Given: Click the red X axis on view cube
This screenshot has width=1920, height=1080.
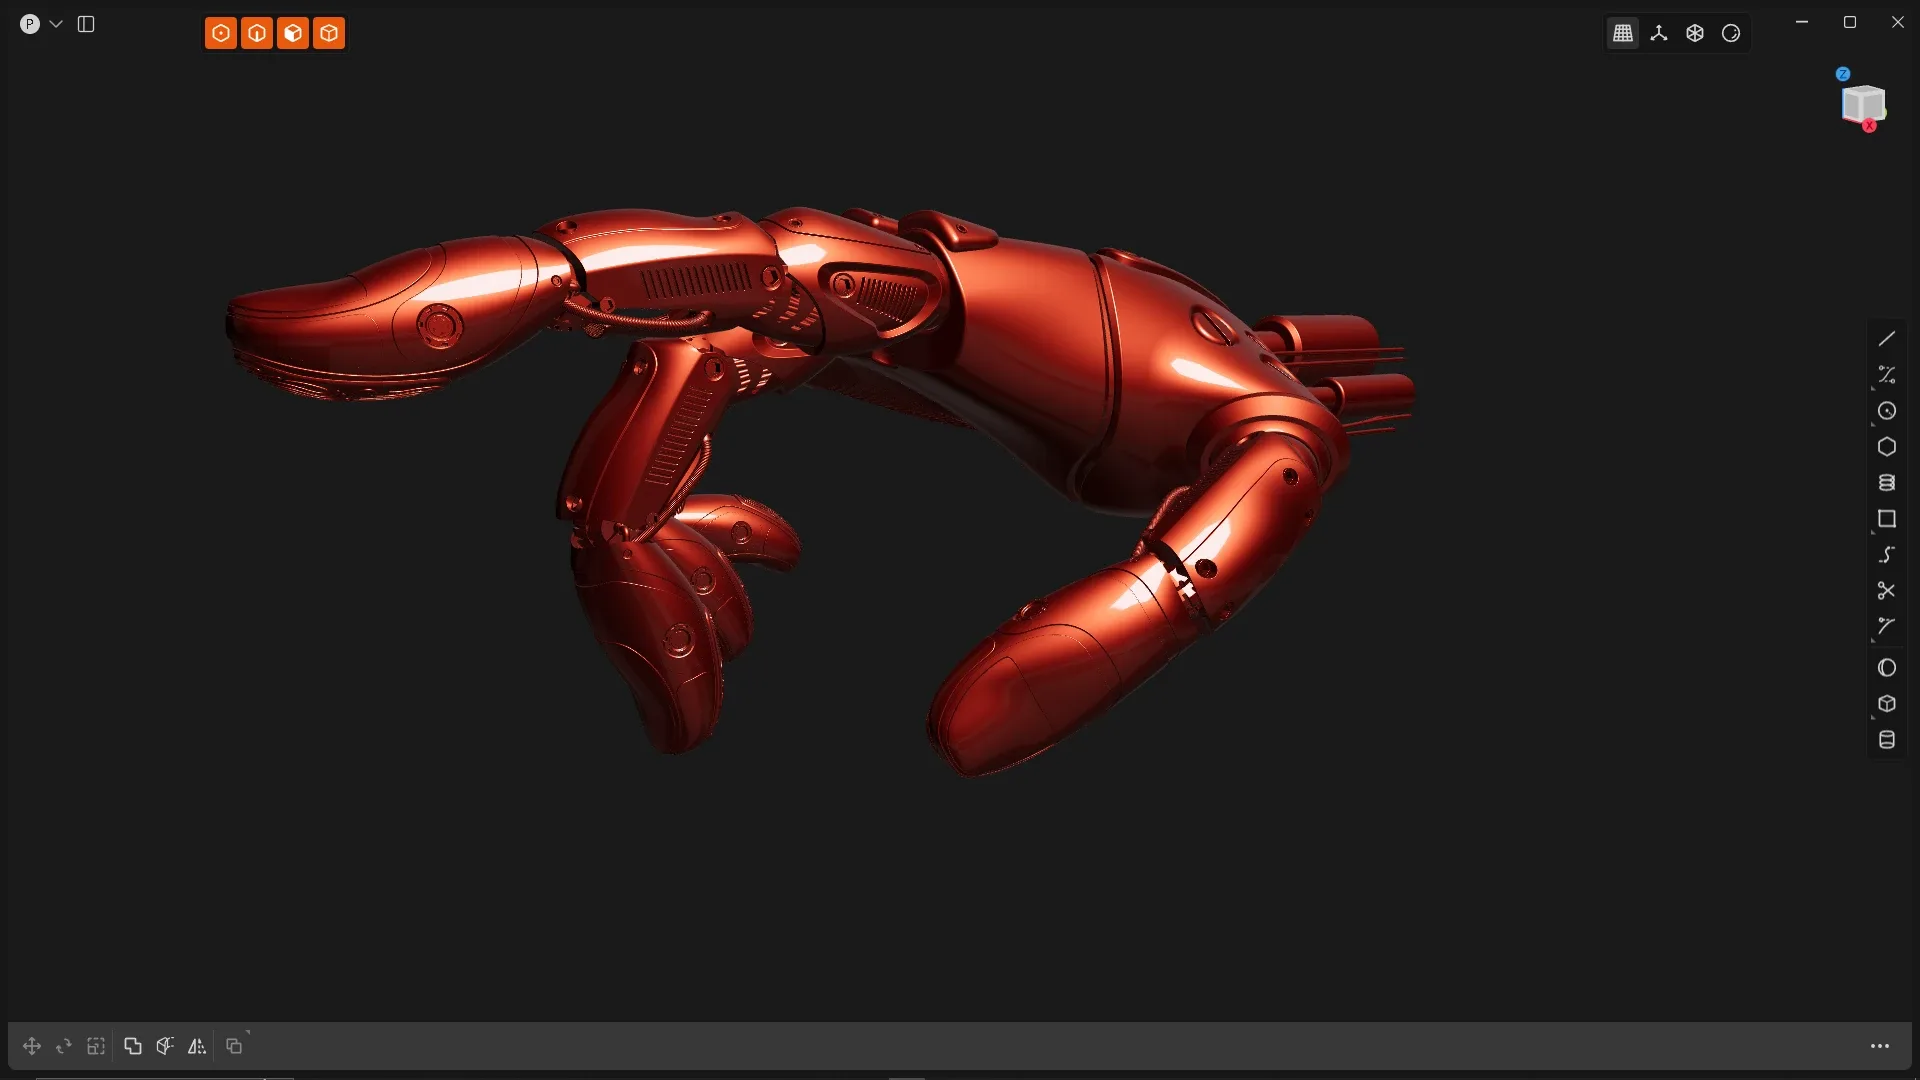Looking at the screenshot, I should [1869, 126].
